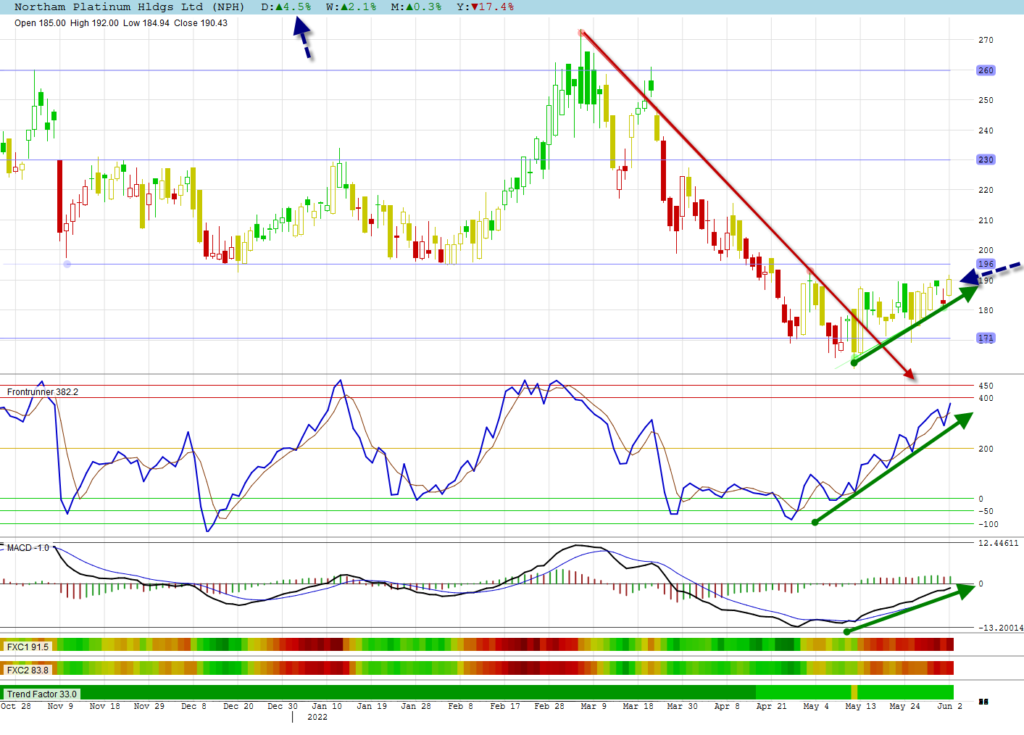Click the 'Northam Platinum Hldgs Ltd (NPH)' title
This screenshot has width=1024, height=735.
129,7
